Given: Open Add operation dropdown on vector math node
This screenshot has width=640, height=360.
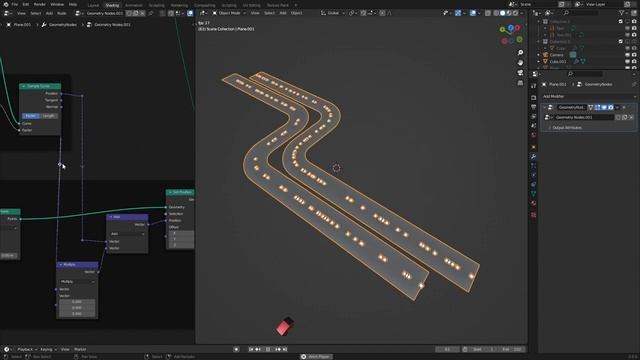Looking at the screenshot, I should (127, 234).
